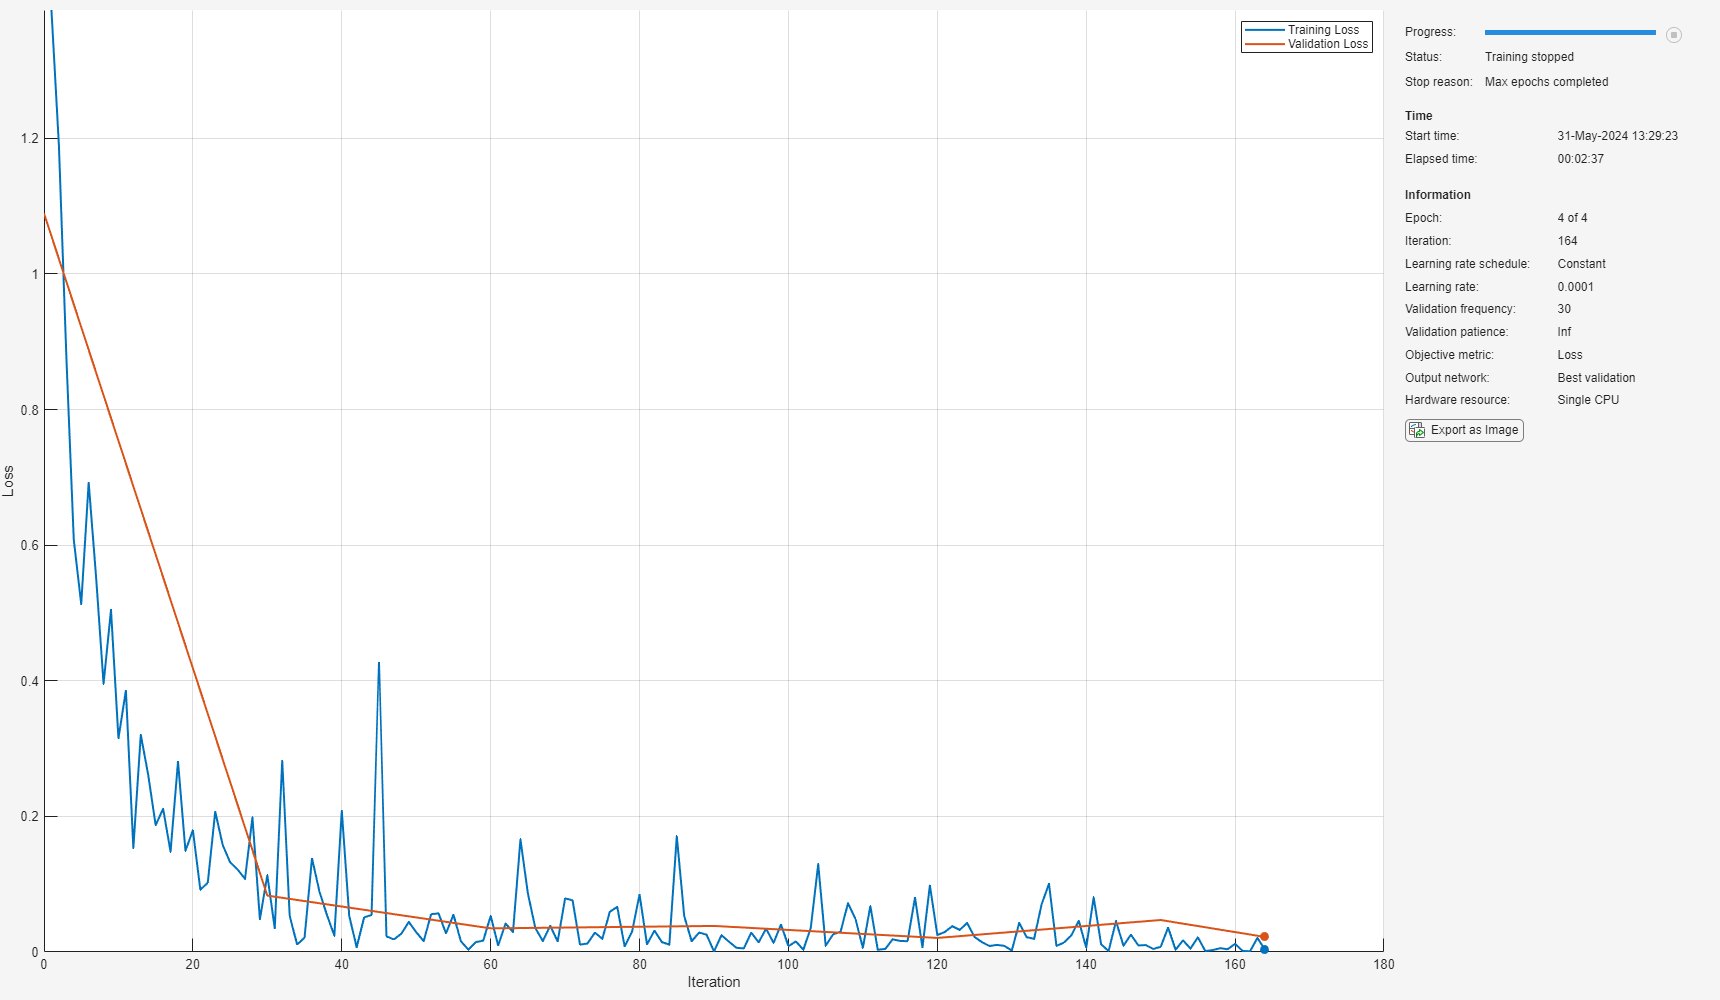Click the Elapsed time value 00:02:37

(1580, 159)
